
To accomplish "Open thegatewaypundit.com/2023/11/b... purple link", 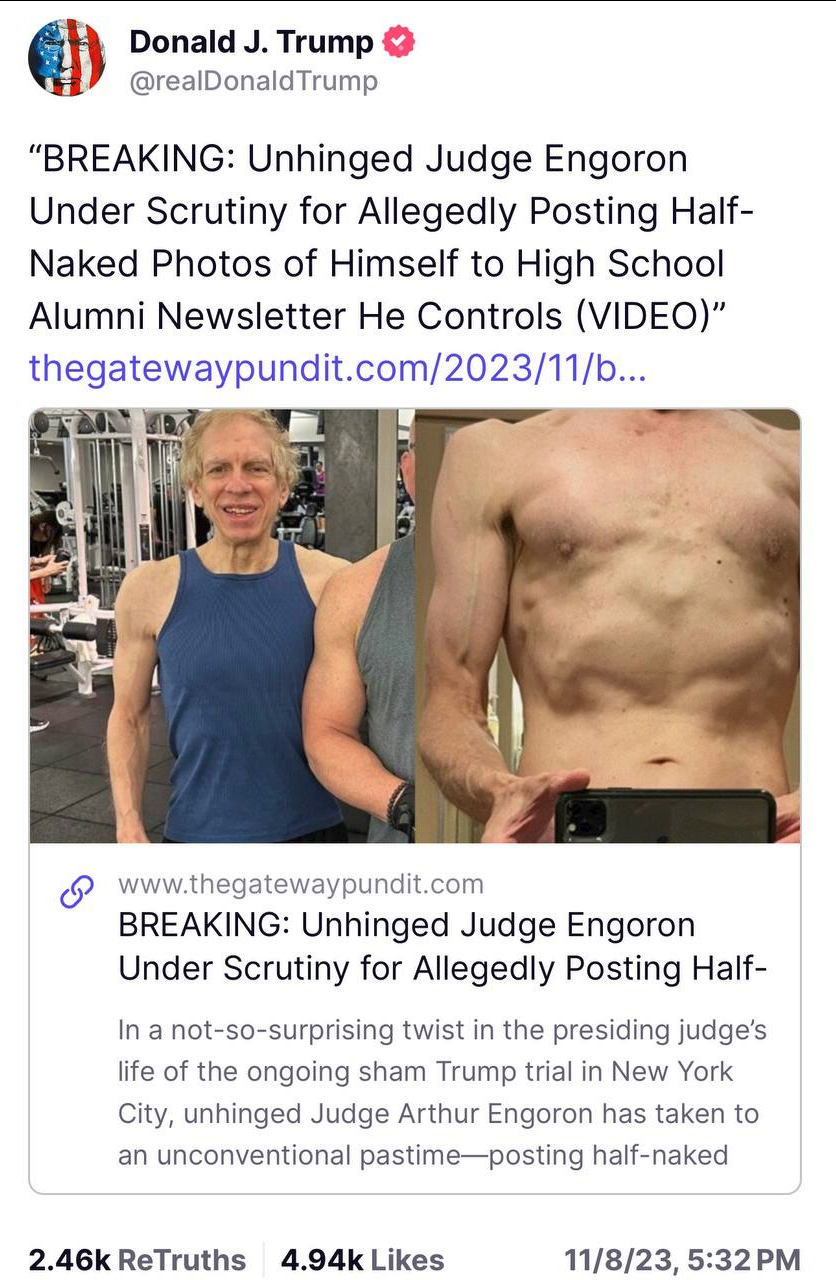I will (x=338, y=368).
